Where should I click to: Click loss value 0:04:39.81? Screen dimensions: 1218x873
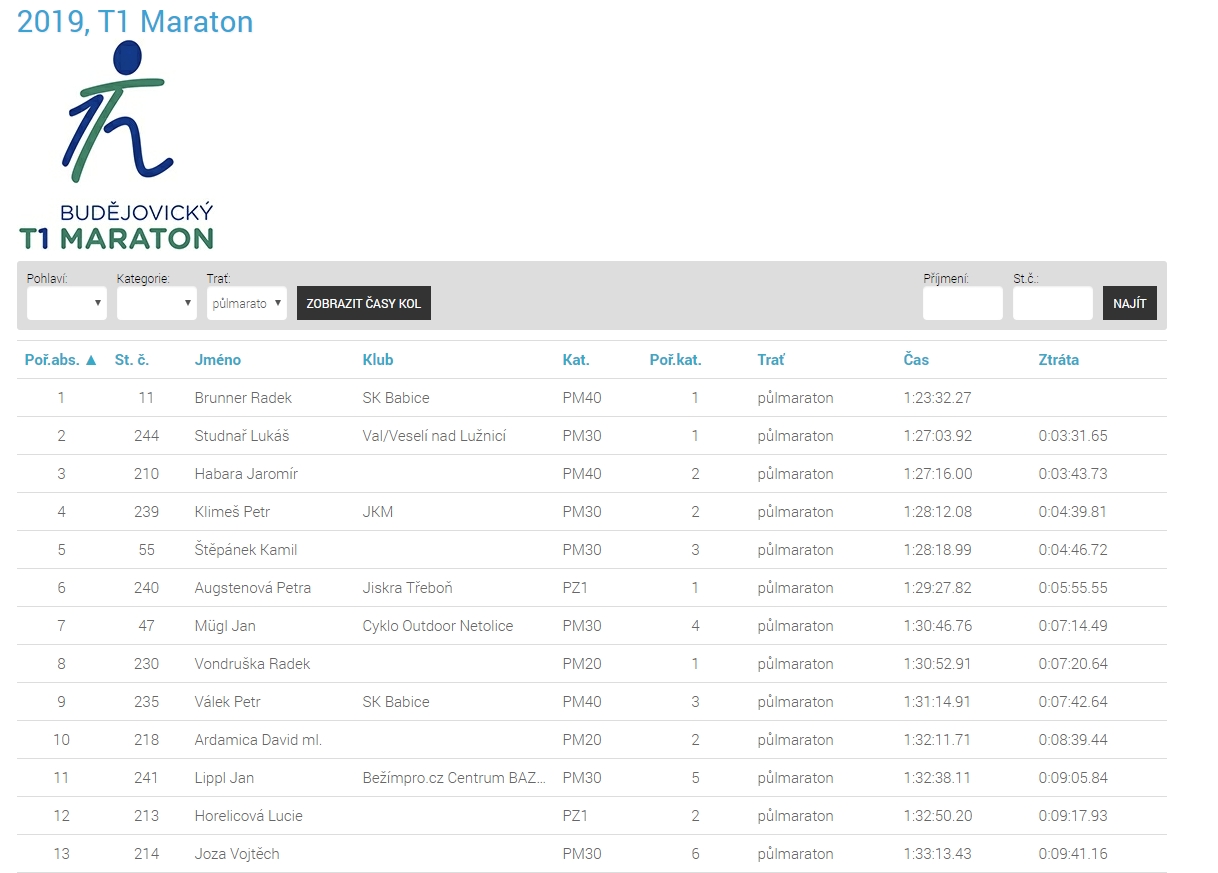pos(1073,512)
